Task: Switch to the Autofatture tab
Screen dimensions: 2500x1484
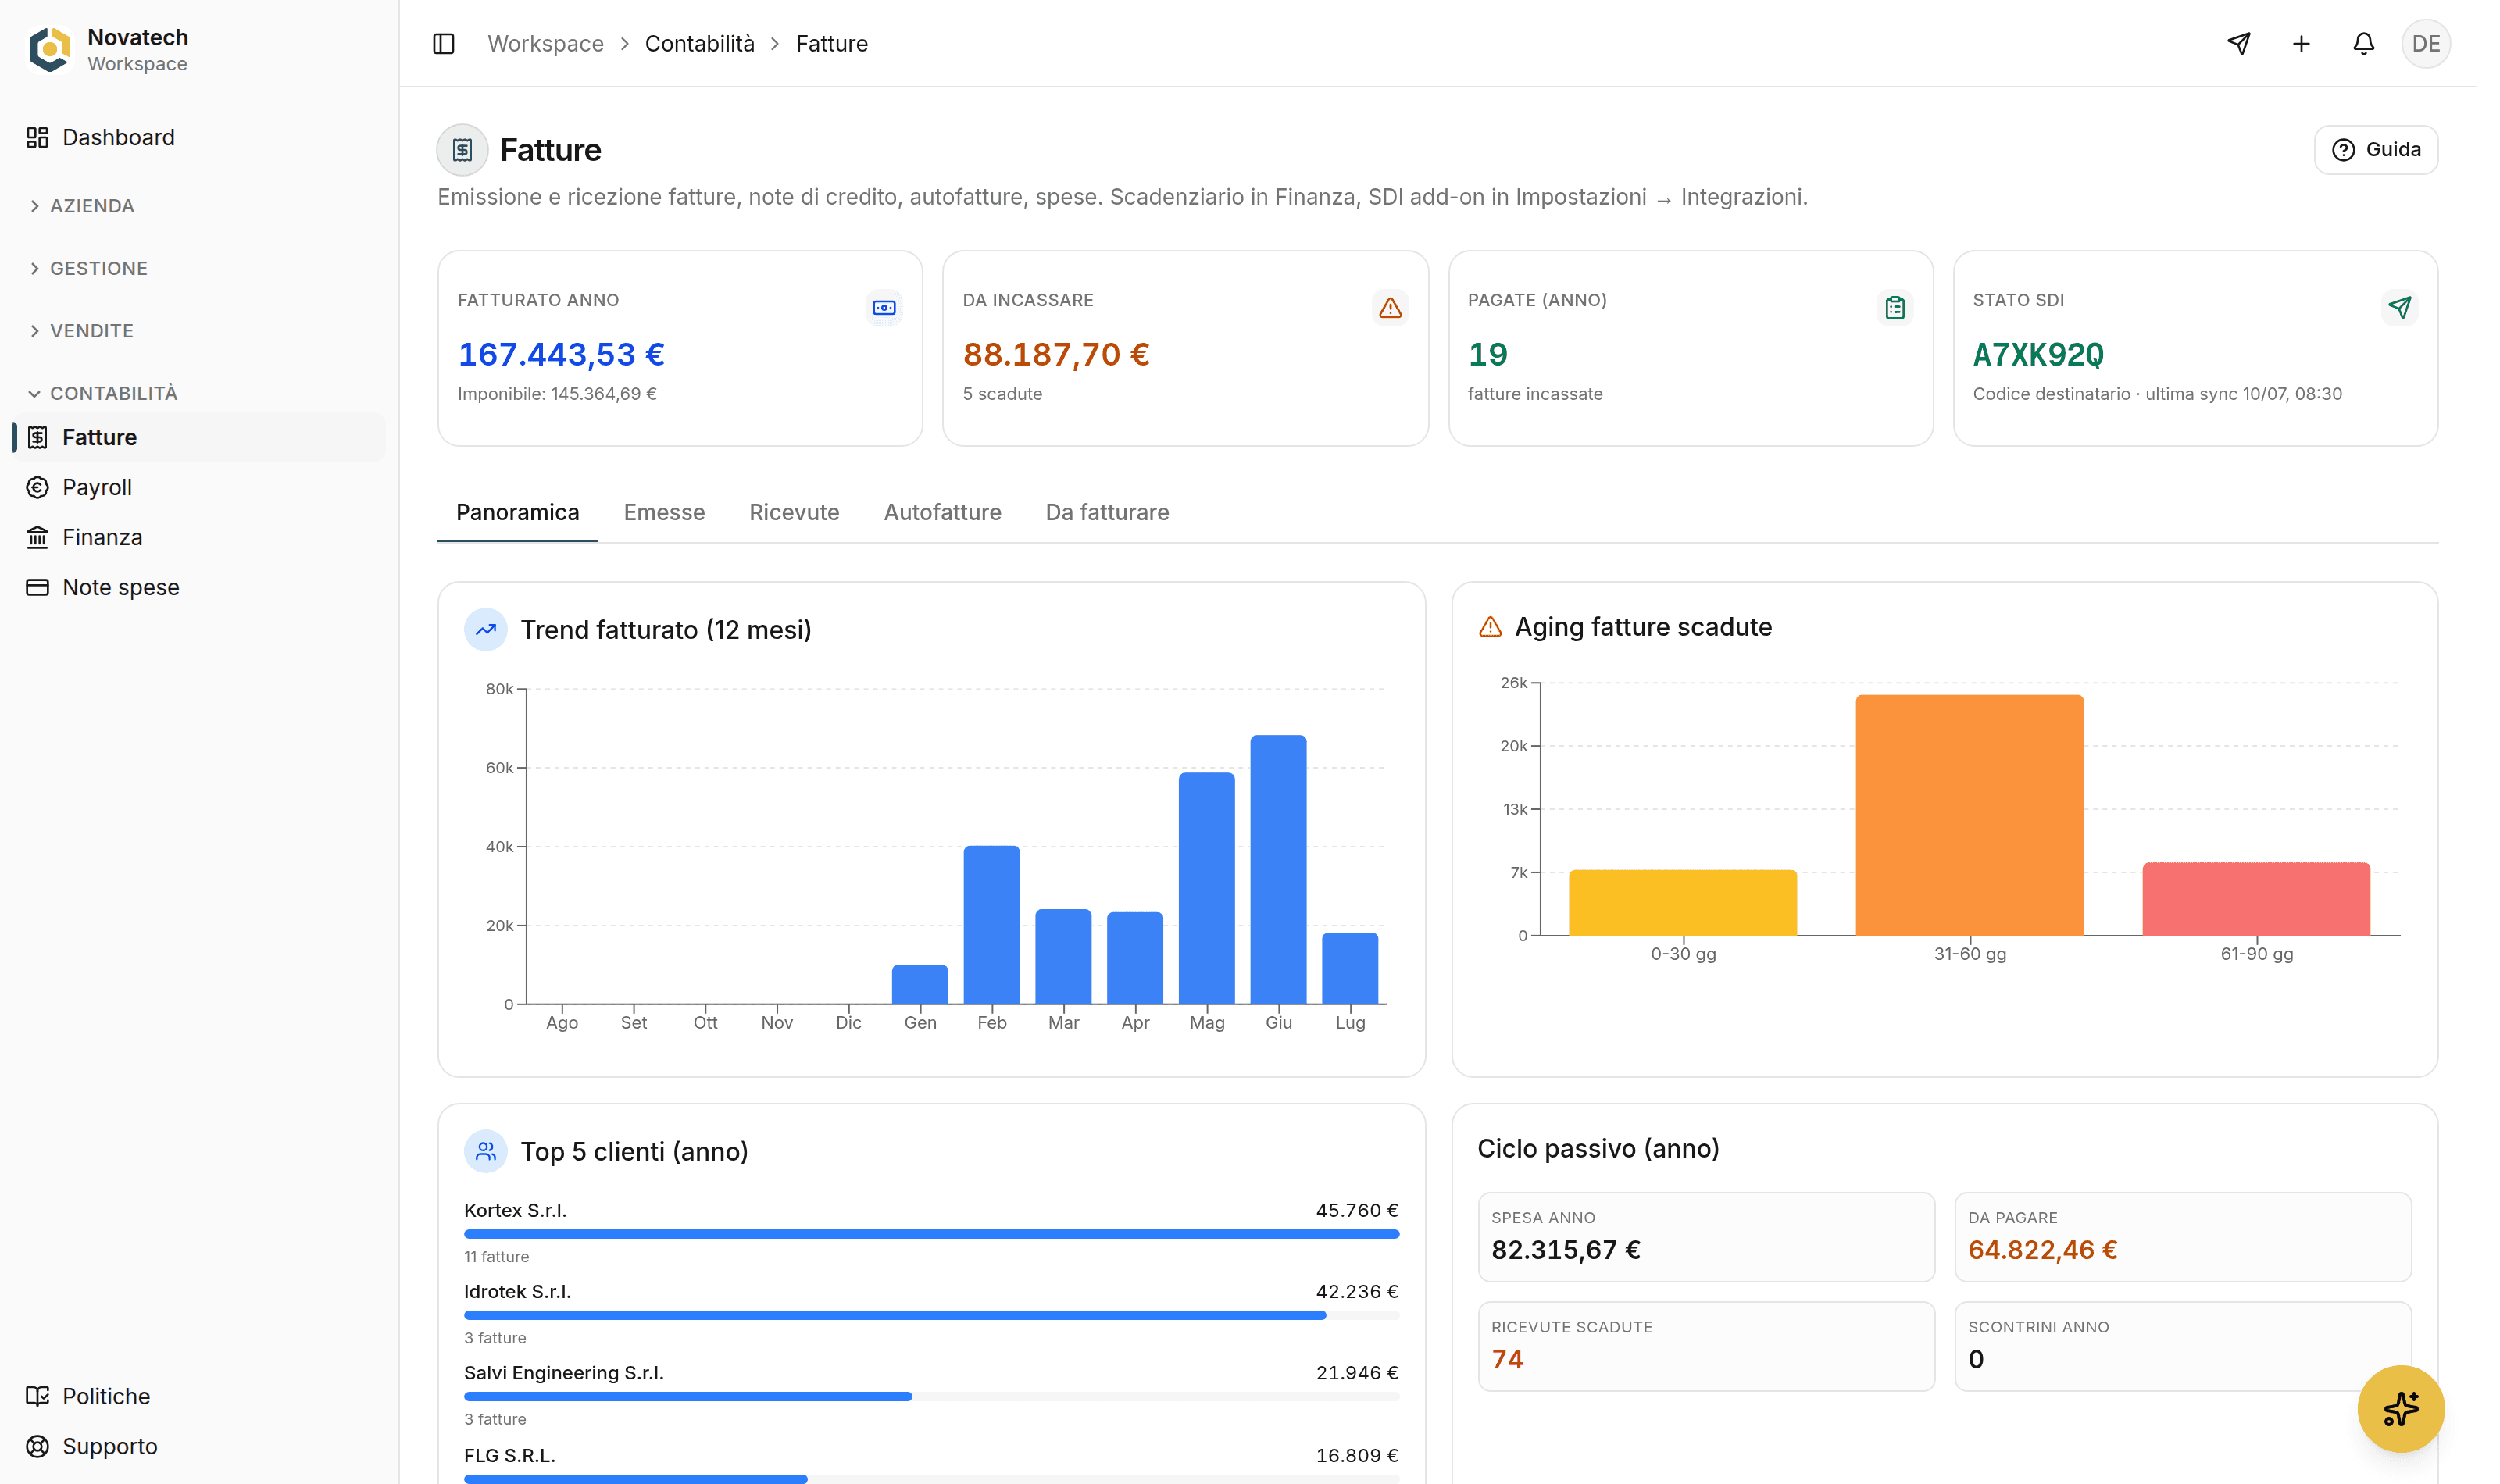Action: pos(942,512)
